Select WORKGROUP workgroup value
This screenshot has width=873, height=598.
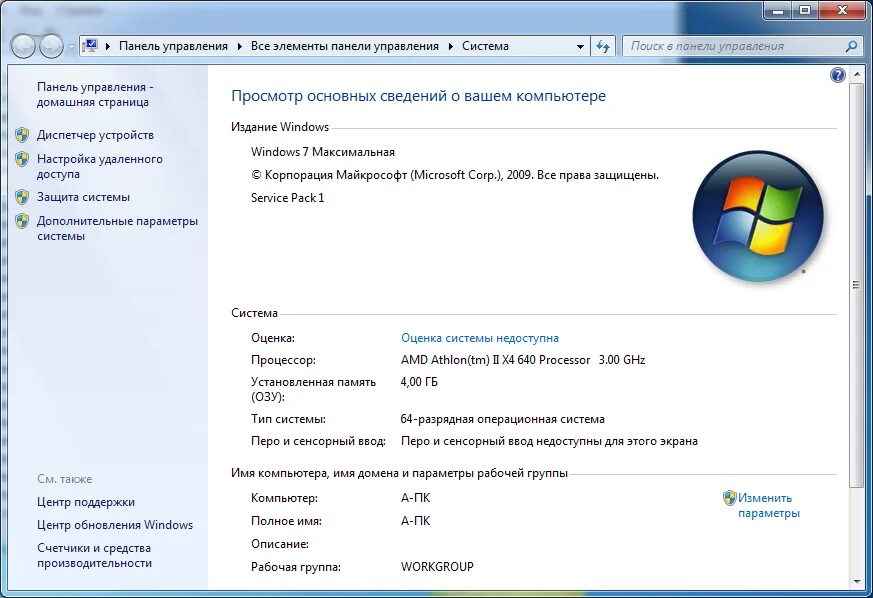[437, 566]
